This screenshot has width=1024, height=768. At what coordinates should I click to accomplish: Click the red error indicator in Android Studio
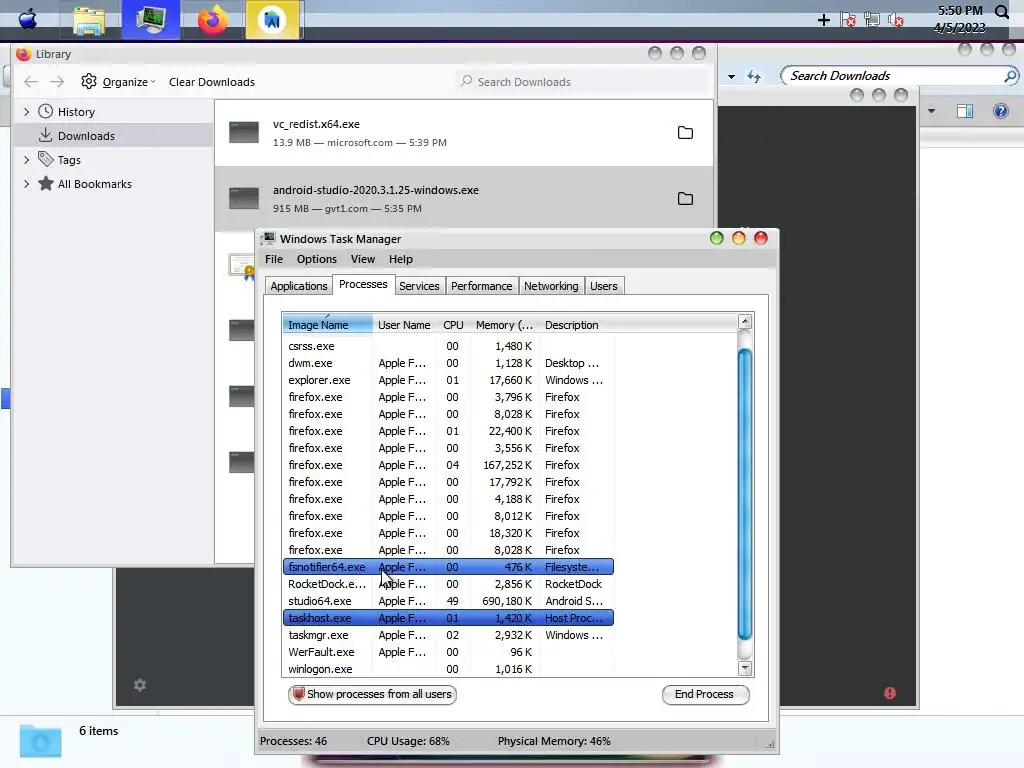[x=889, y=693]
